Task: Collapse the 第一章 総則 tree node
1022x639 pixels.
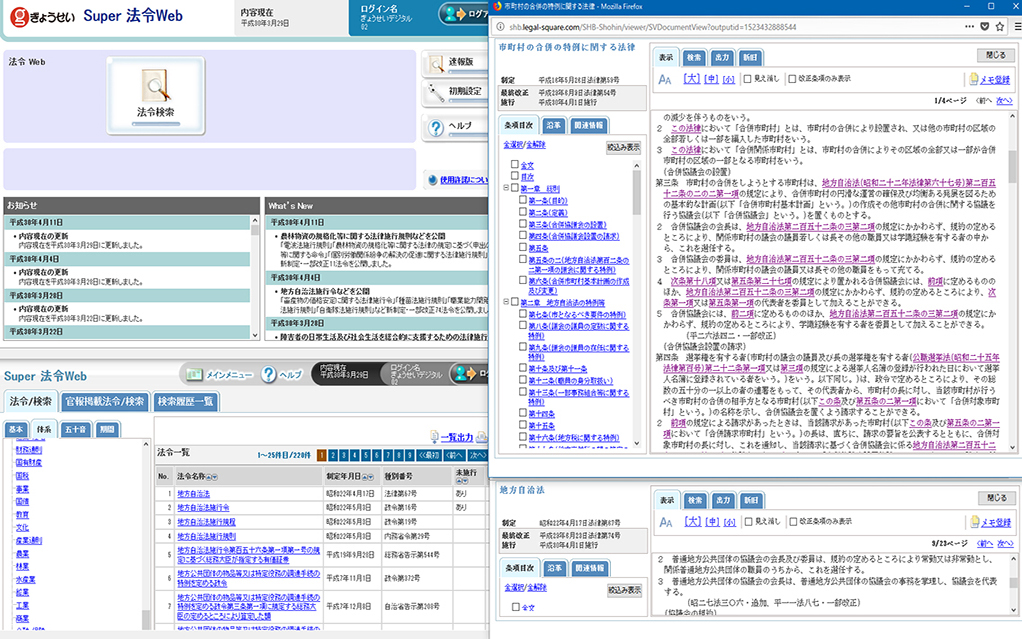Action: 506,188
